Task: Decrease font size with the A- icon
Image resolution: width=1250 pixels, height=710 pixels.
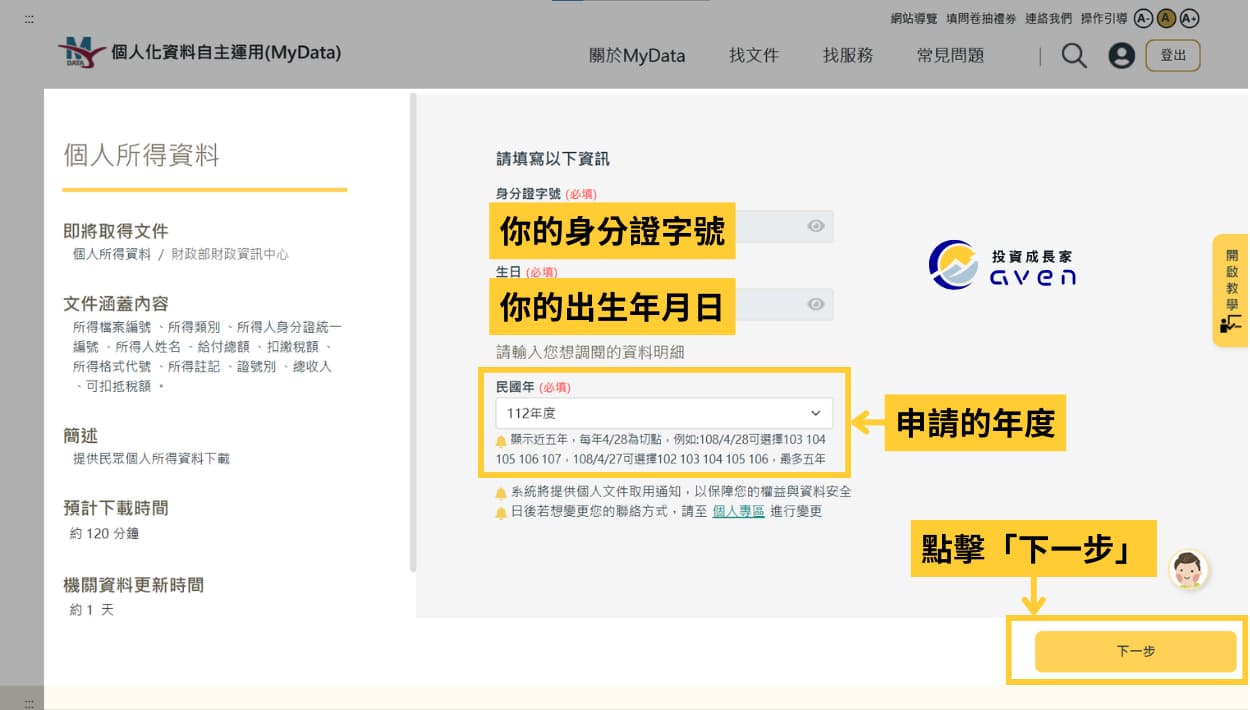Action: 1143,17
